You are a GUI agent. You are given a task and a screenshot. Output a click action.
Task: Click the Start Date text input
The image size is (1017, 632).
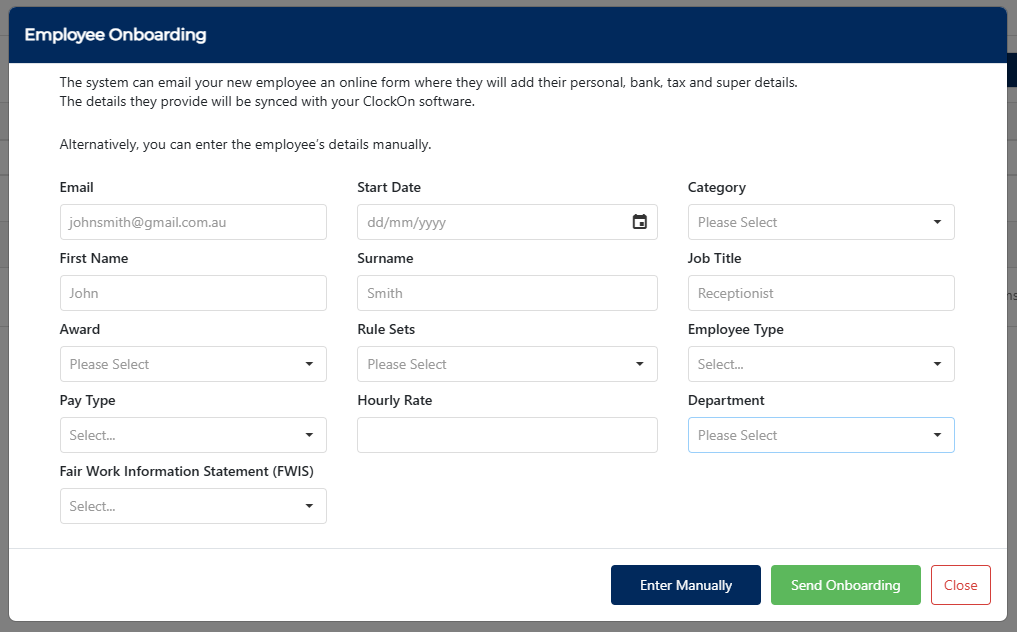[490, 222]
